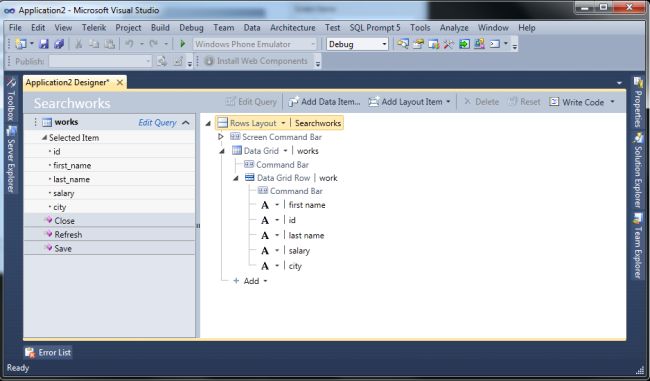The image size is (650, 381).
Task: Open Object Browser from the toolbar icon
Action: point(434,44)
